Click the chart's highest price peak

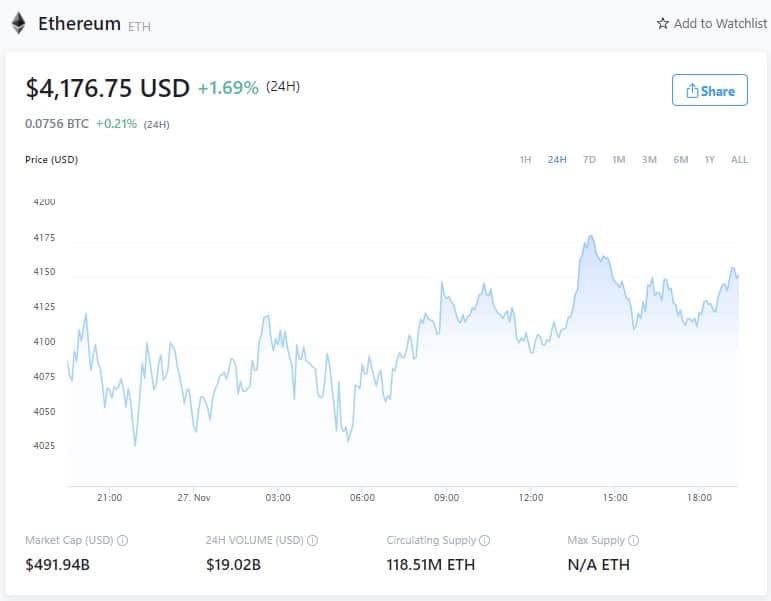pyautogui.click(x=591, y=237)
